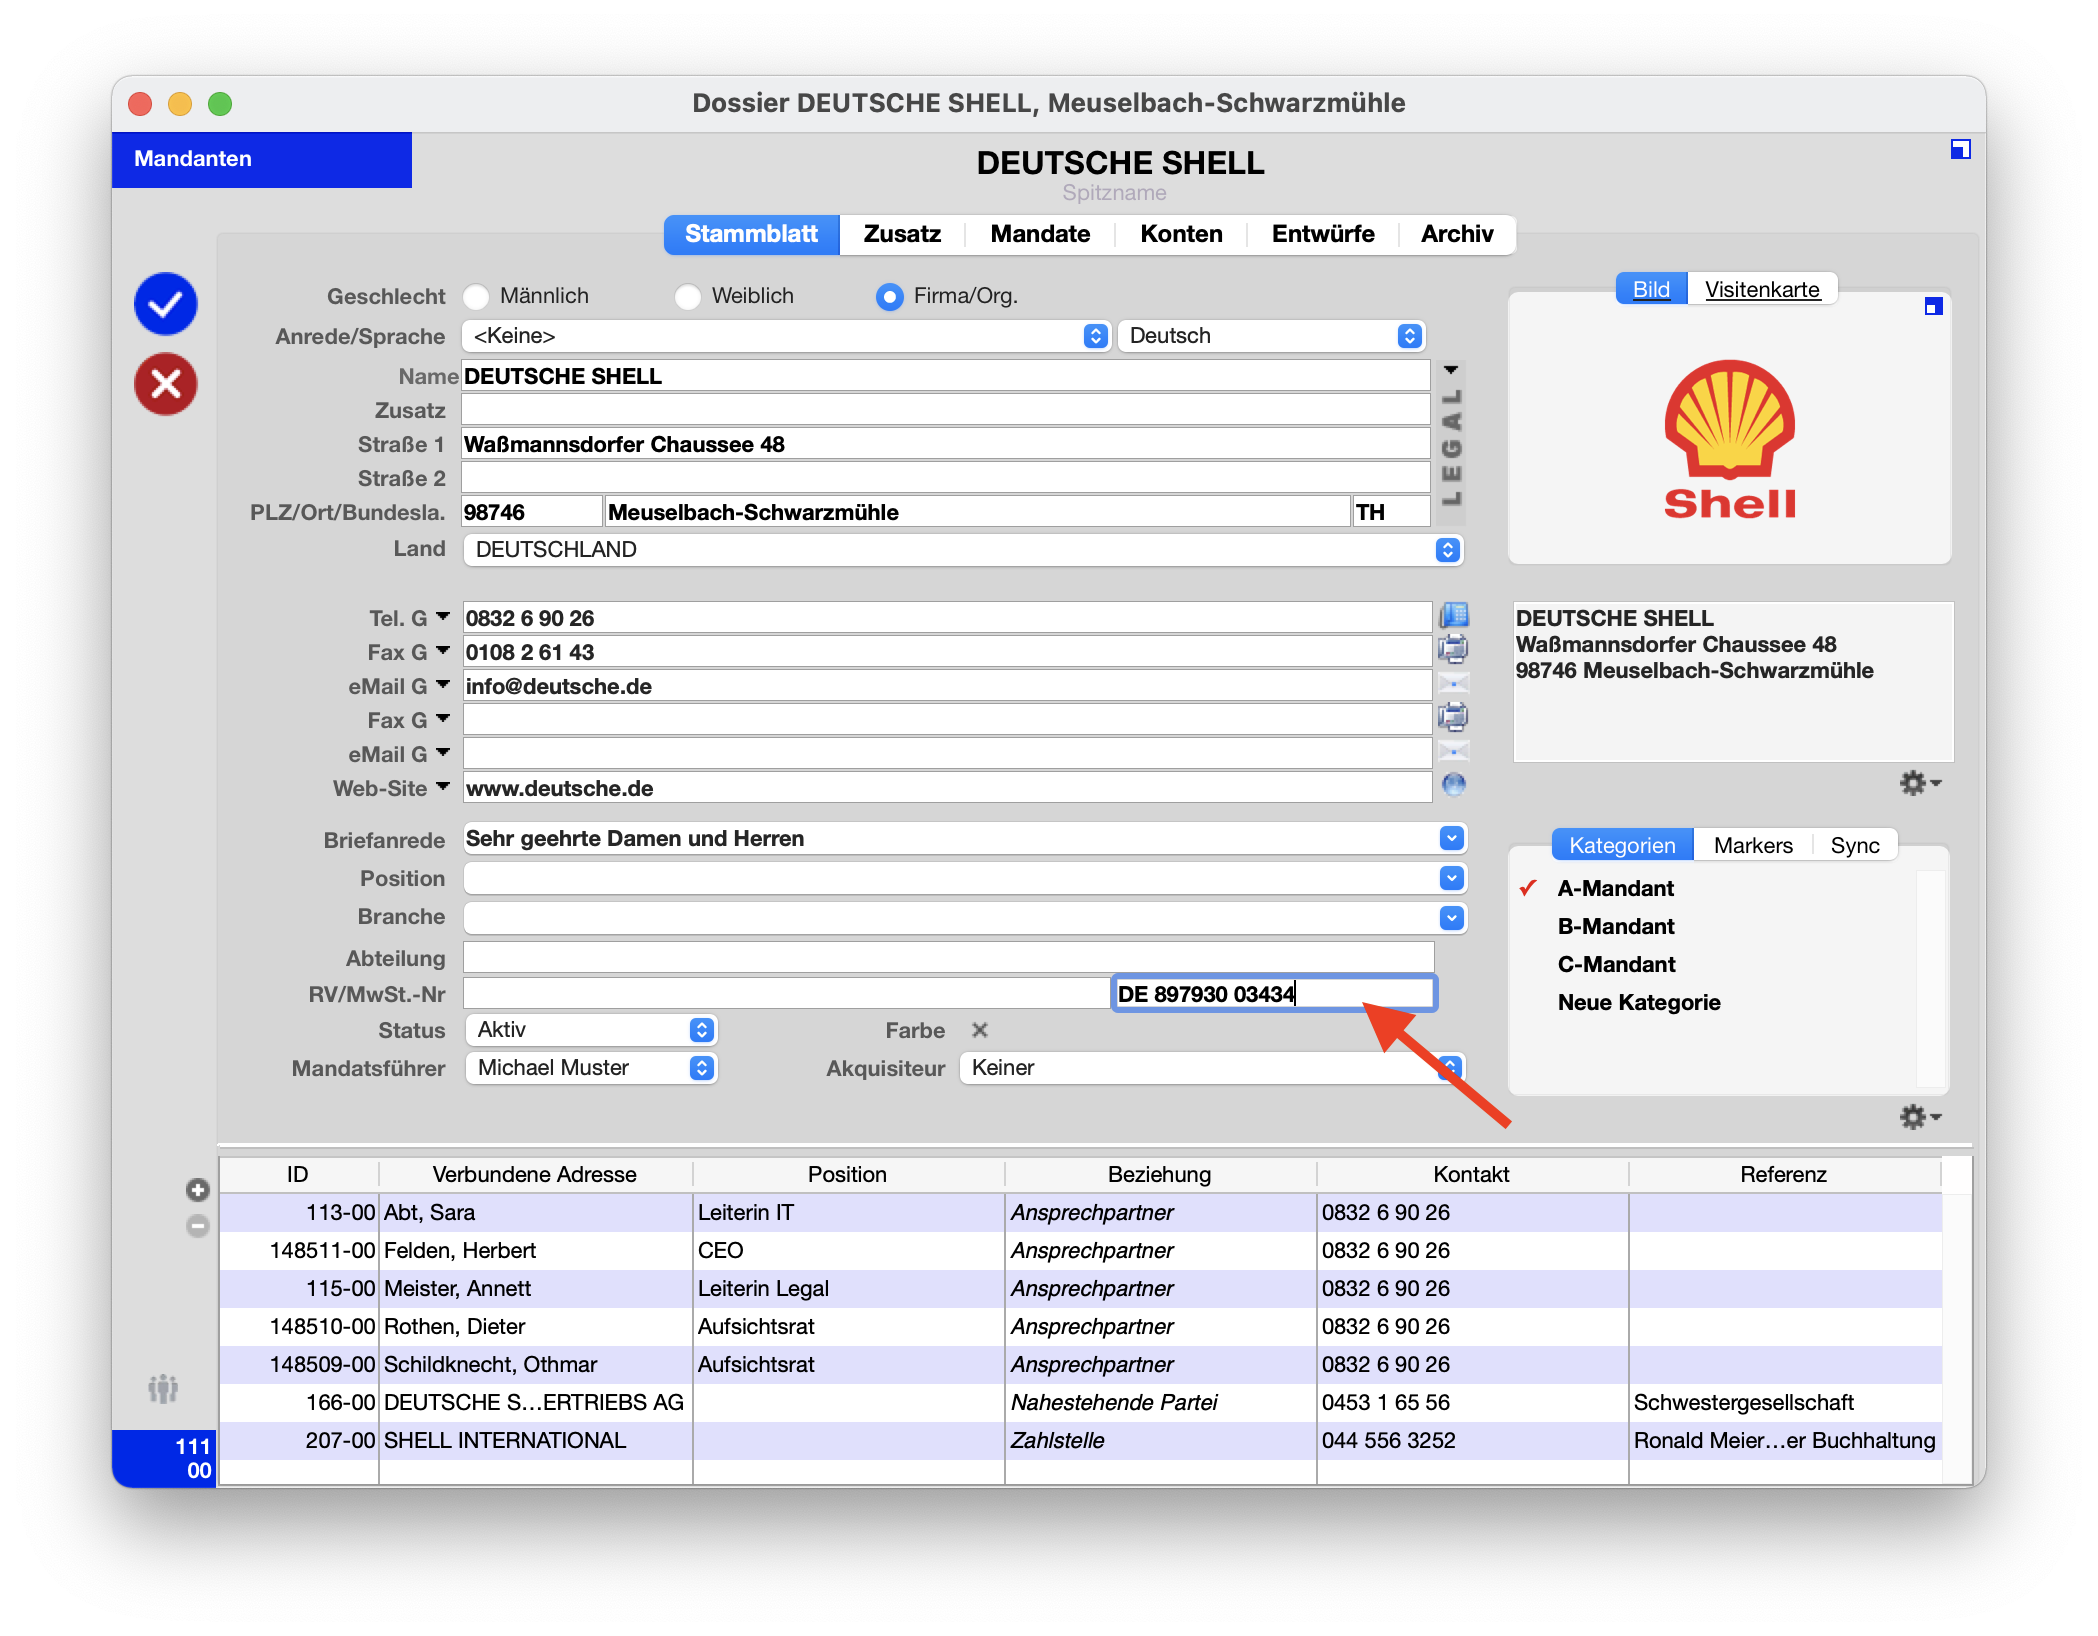2098x1636 pixels.
Task: Toggle the B-Mandant category
Action: tap(1616, 926)
